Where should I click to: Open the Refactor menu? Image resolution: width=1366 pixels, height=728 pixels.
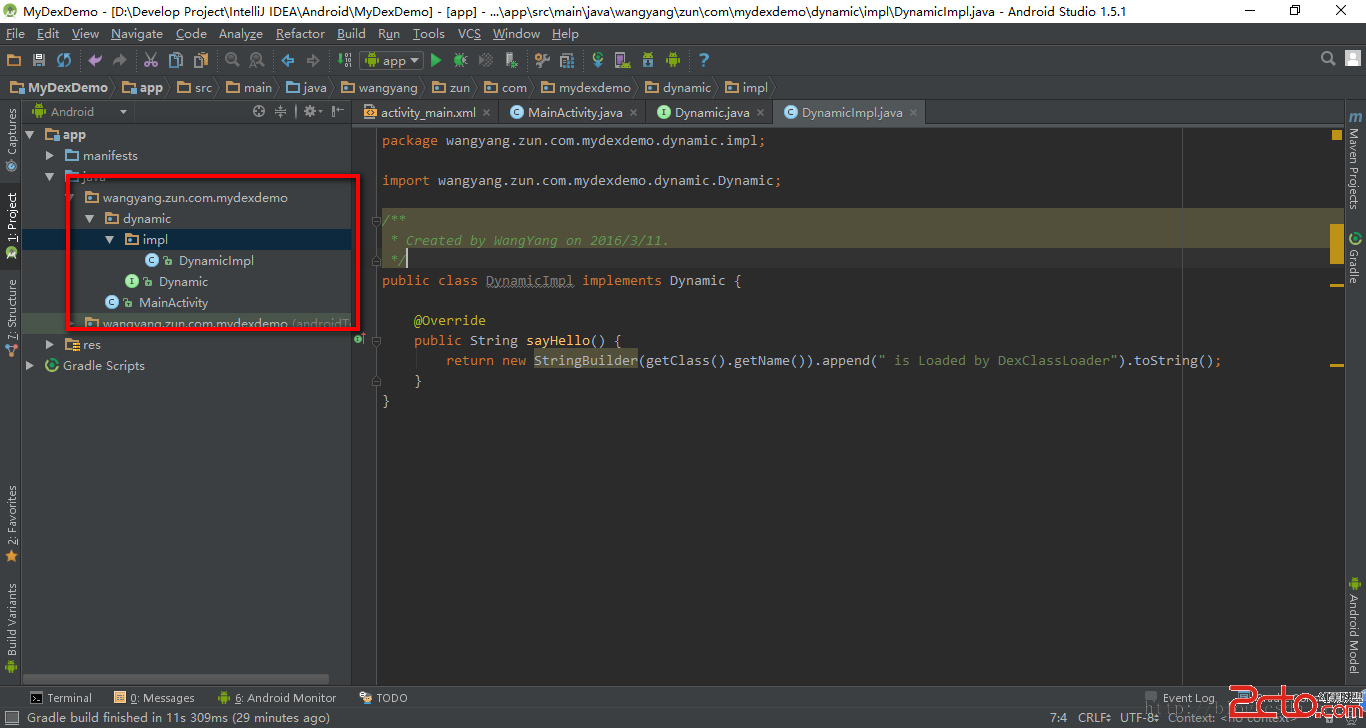click(x=300, y=33)
